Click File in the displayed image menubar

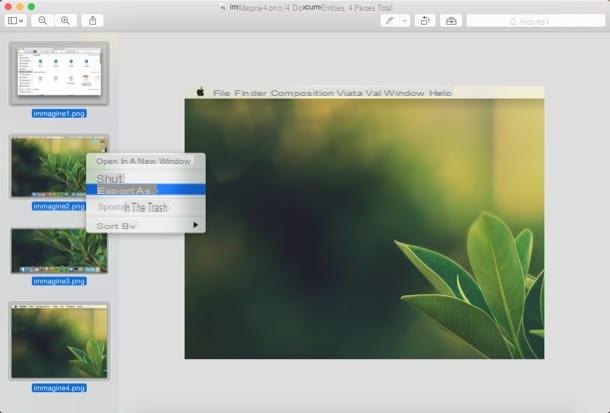pos(221,93)
